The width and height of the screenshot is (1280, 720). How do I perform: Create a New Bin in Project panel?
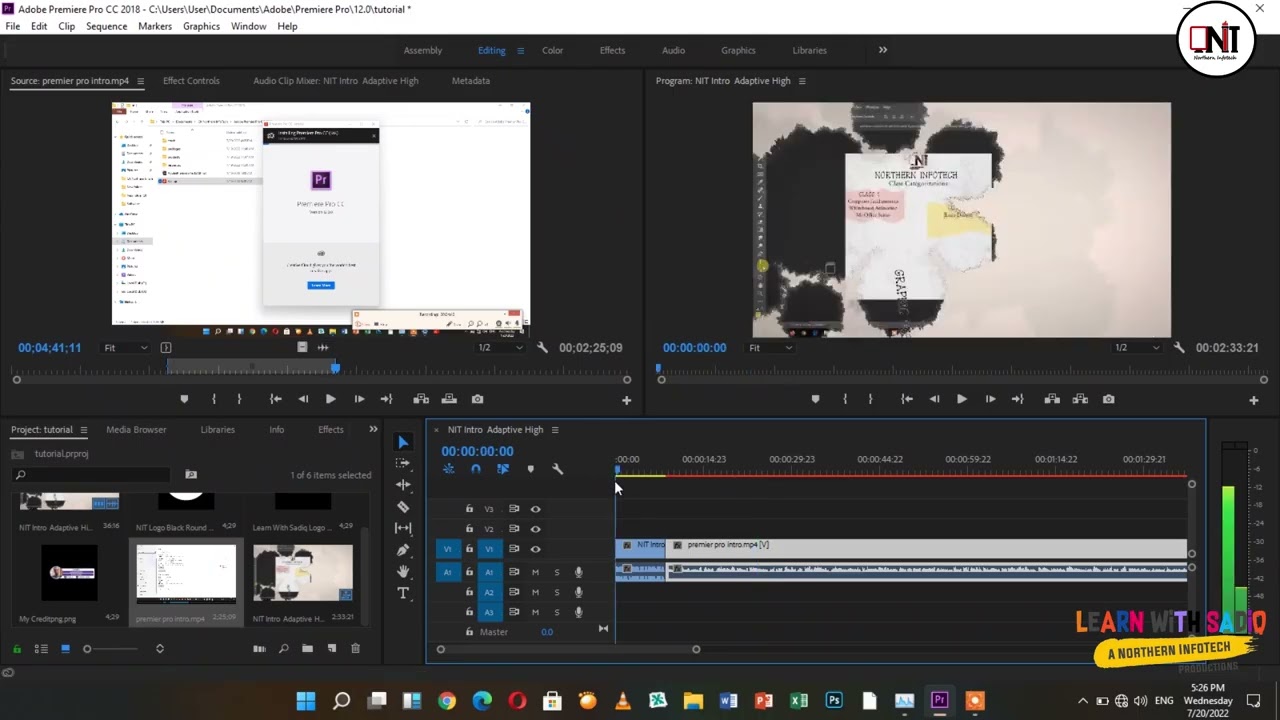tap(307, 649)
